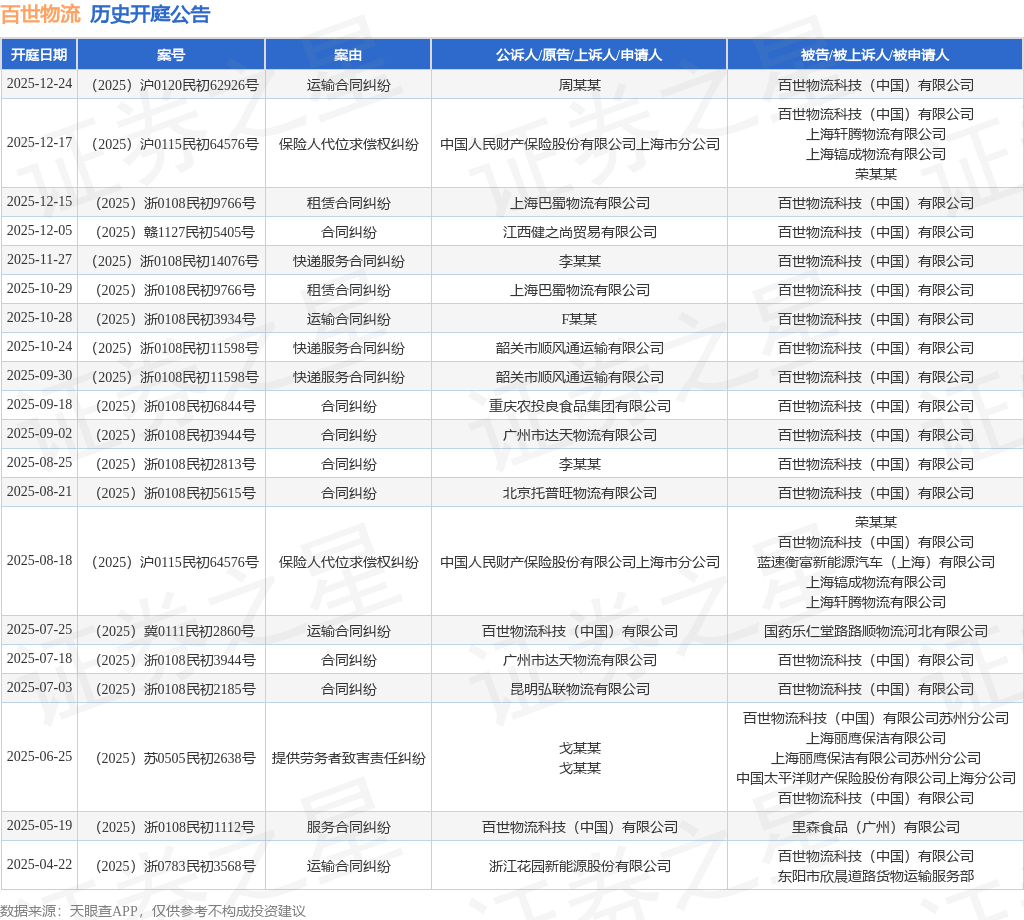Select case number 沪0120民初62926号
Viewport: 1024px width, 920px height.
[x=175, y=86]
